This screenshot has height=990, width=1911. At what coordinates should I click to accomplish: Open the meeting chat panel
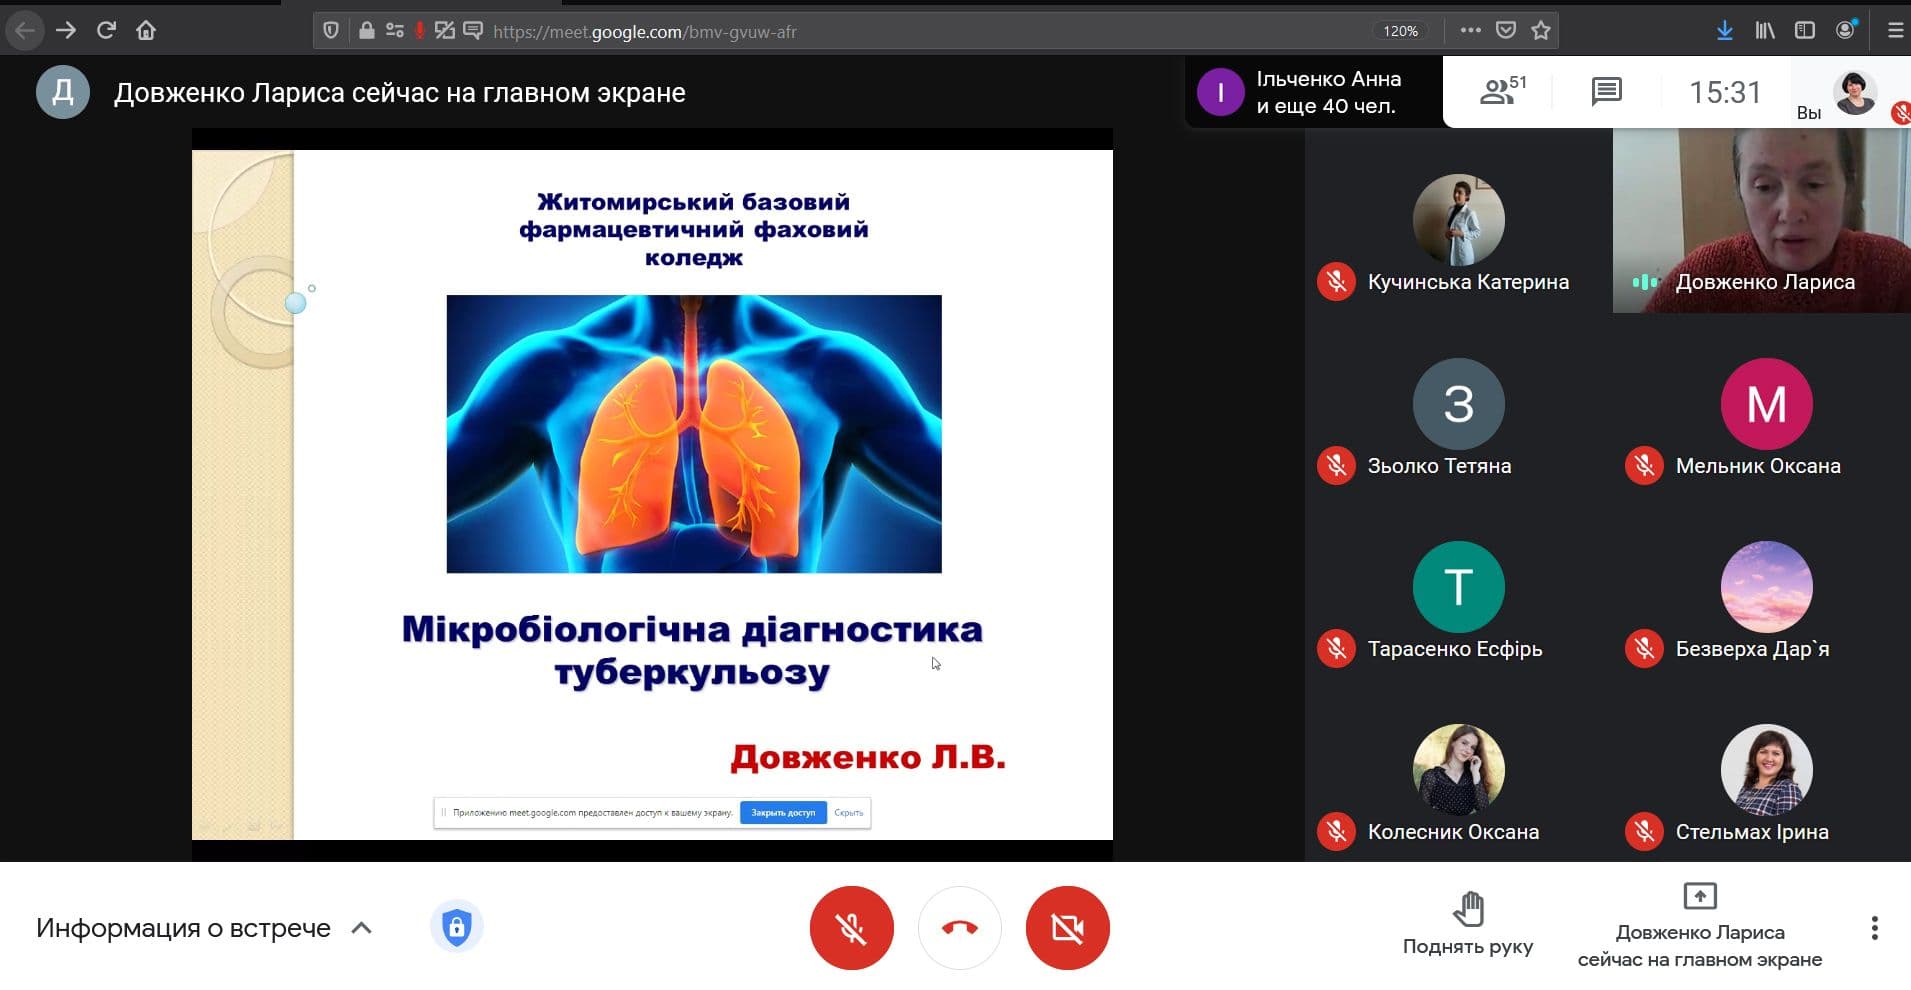1606,91
